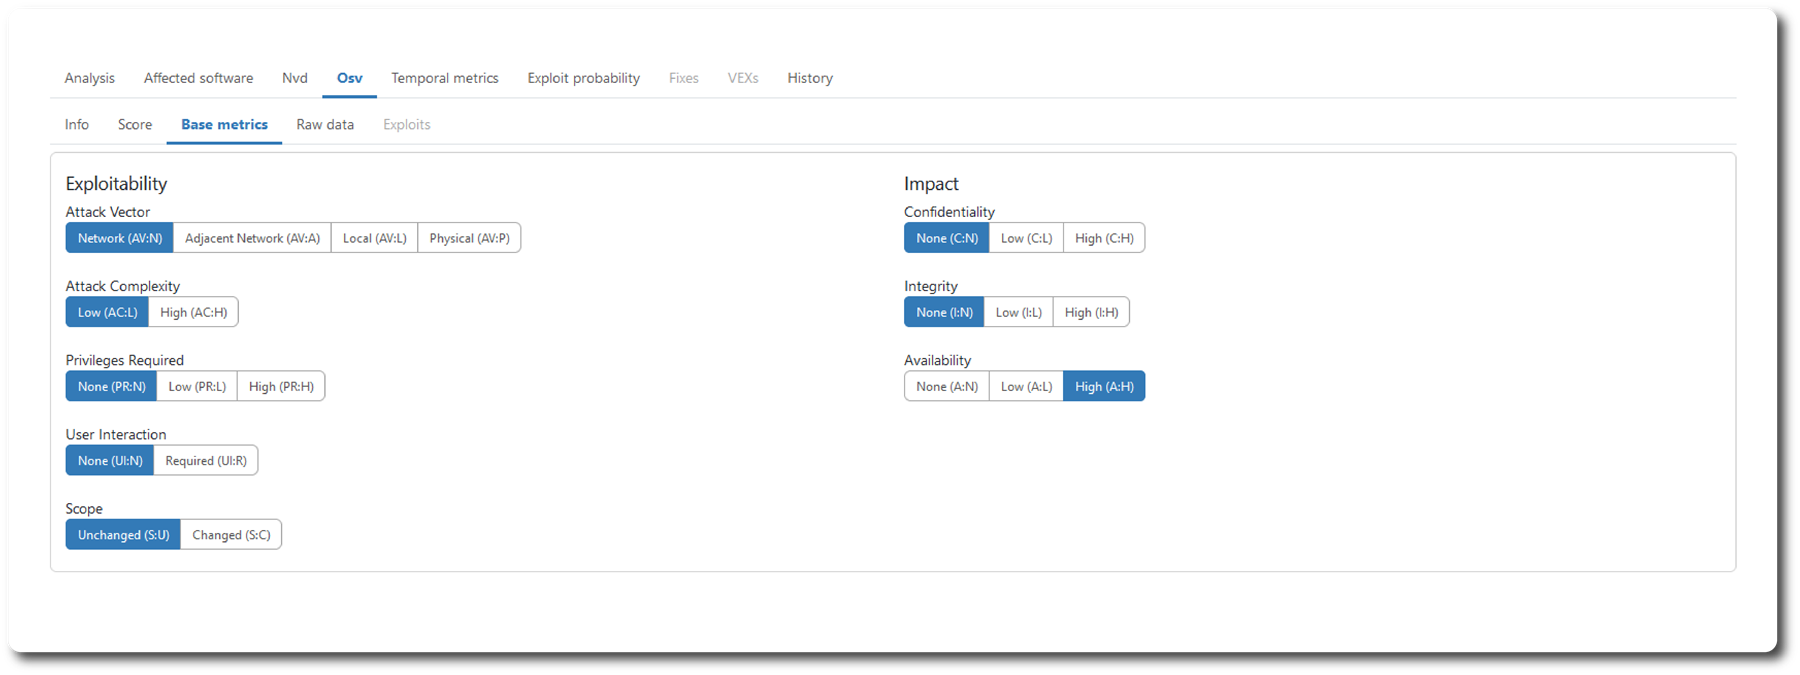The height and width of the screenshot is (675, 1800).
Task: Choose Low (A:L) availability impact
Action: [1026, 386]
